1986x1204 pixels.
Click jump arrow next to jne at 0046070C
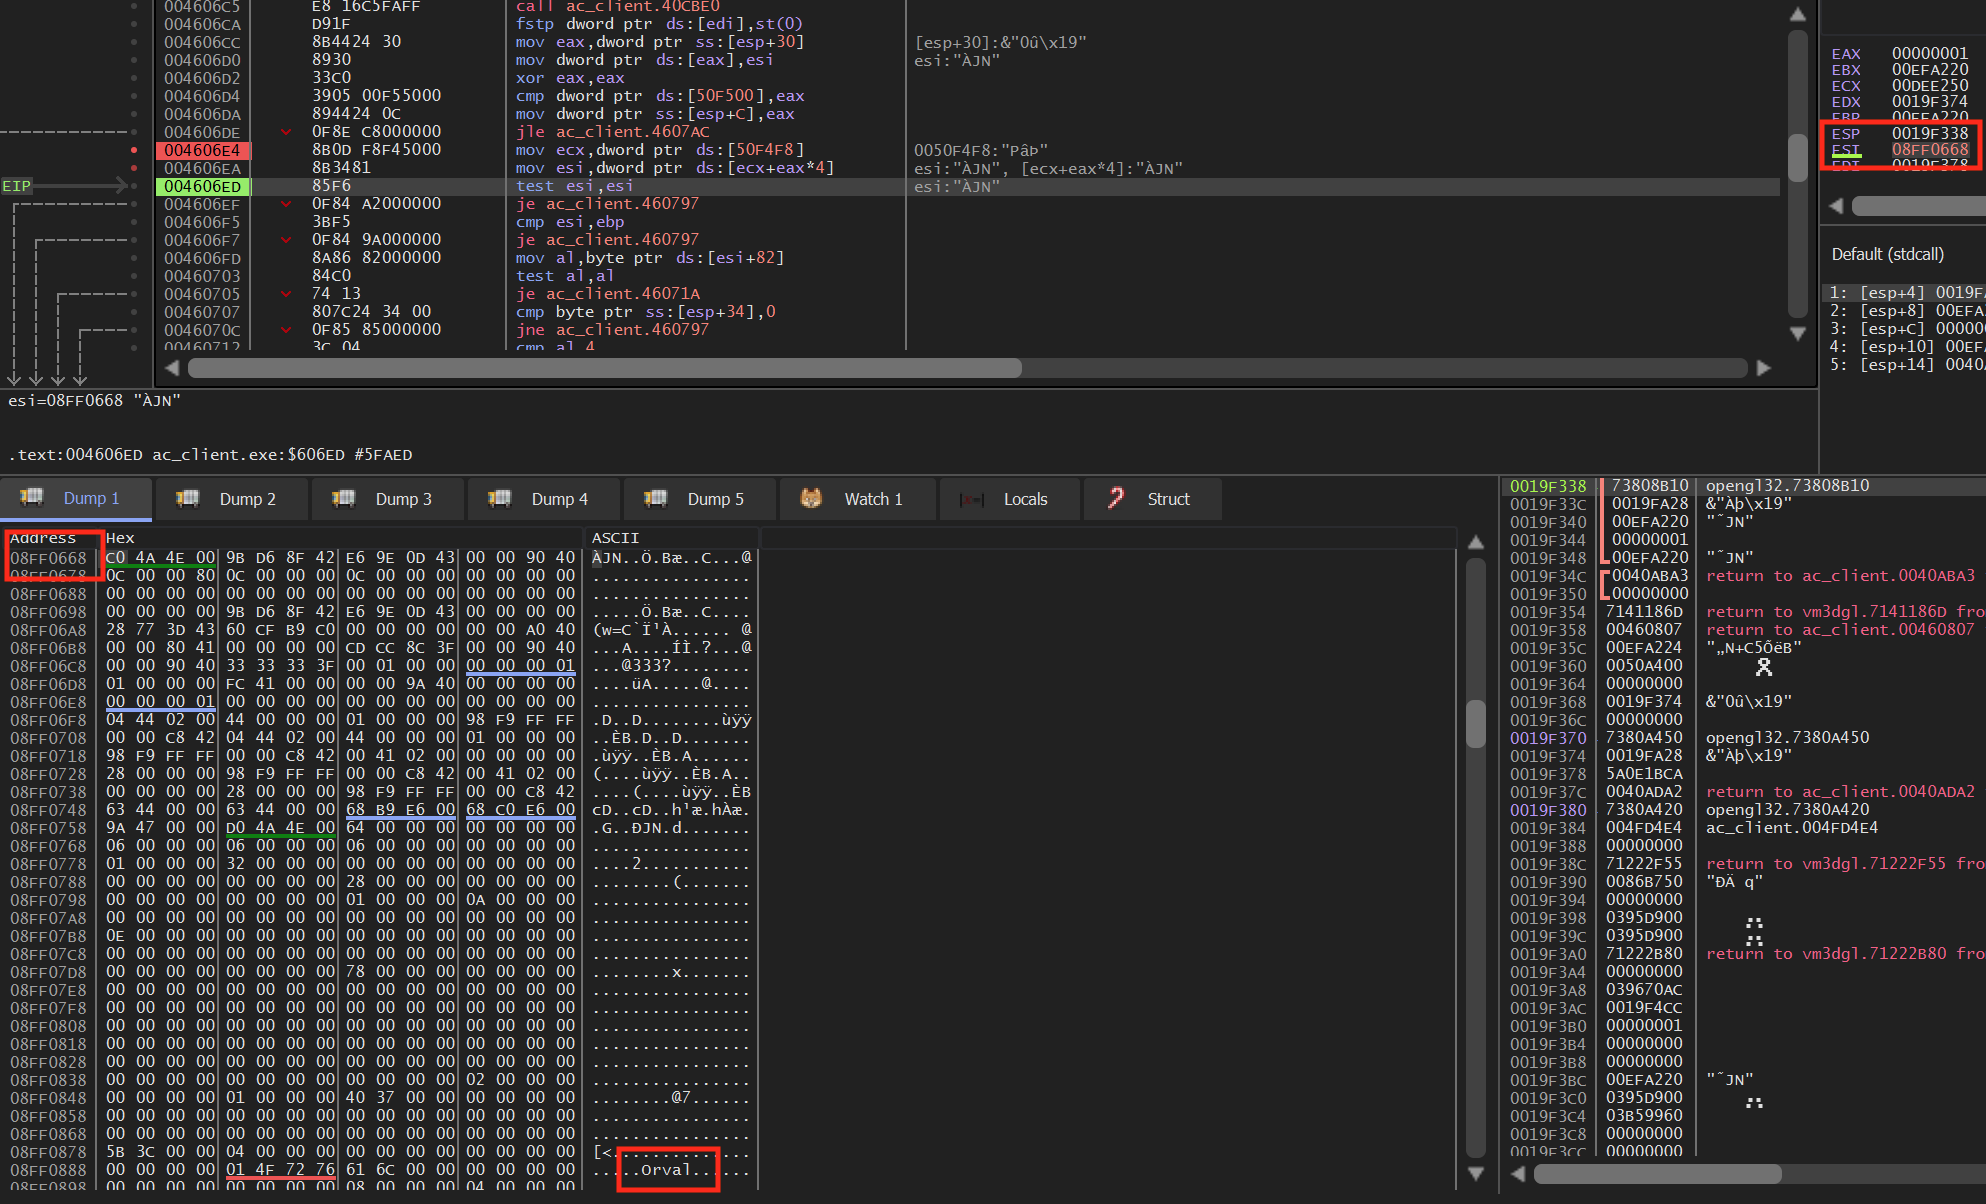pos(287,330)
